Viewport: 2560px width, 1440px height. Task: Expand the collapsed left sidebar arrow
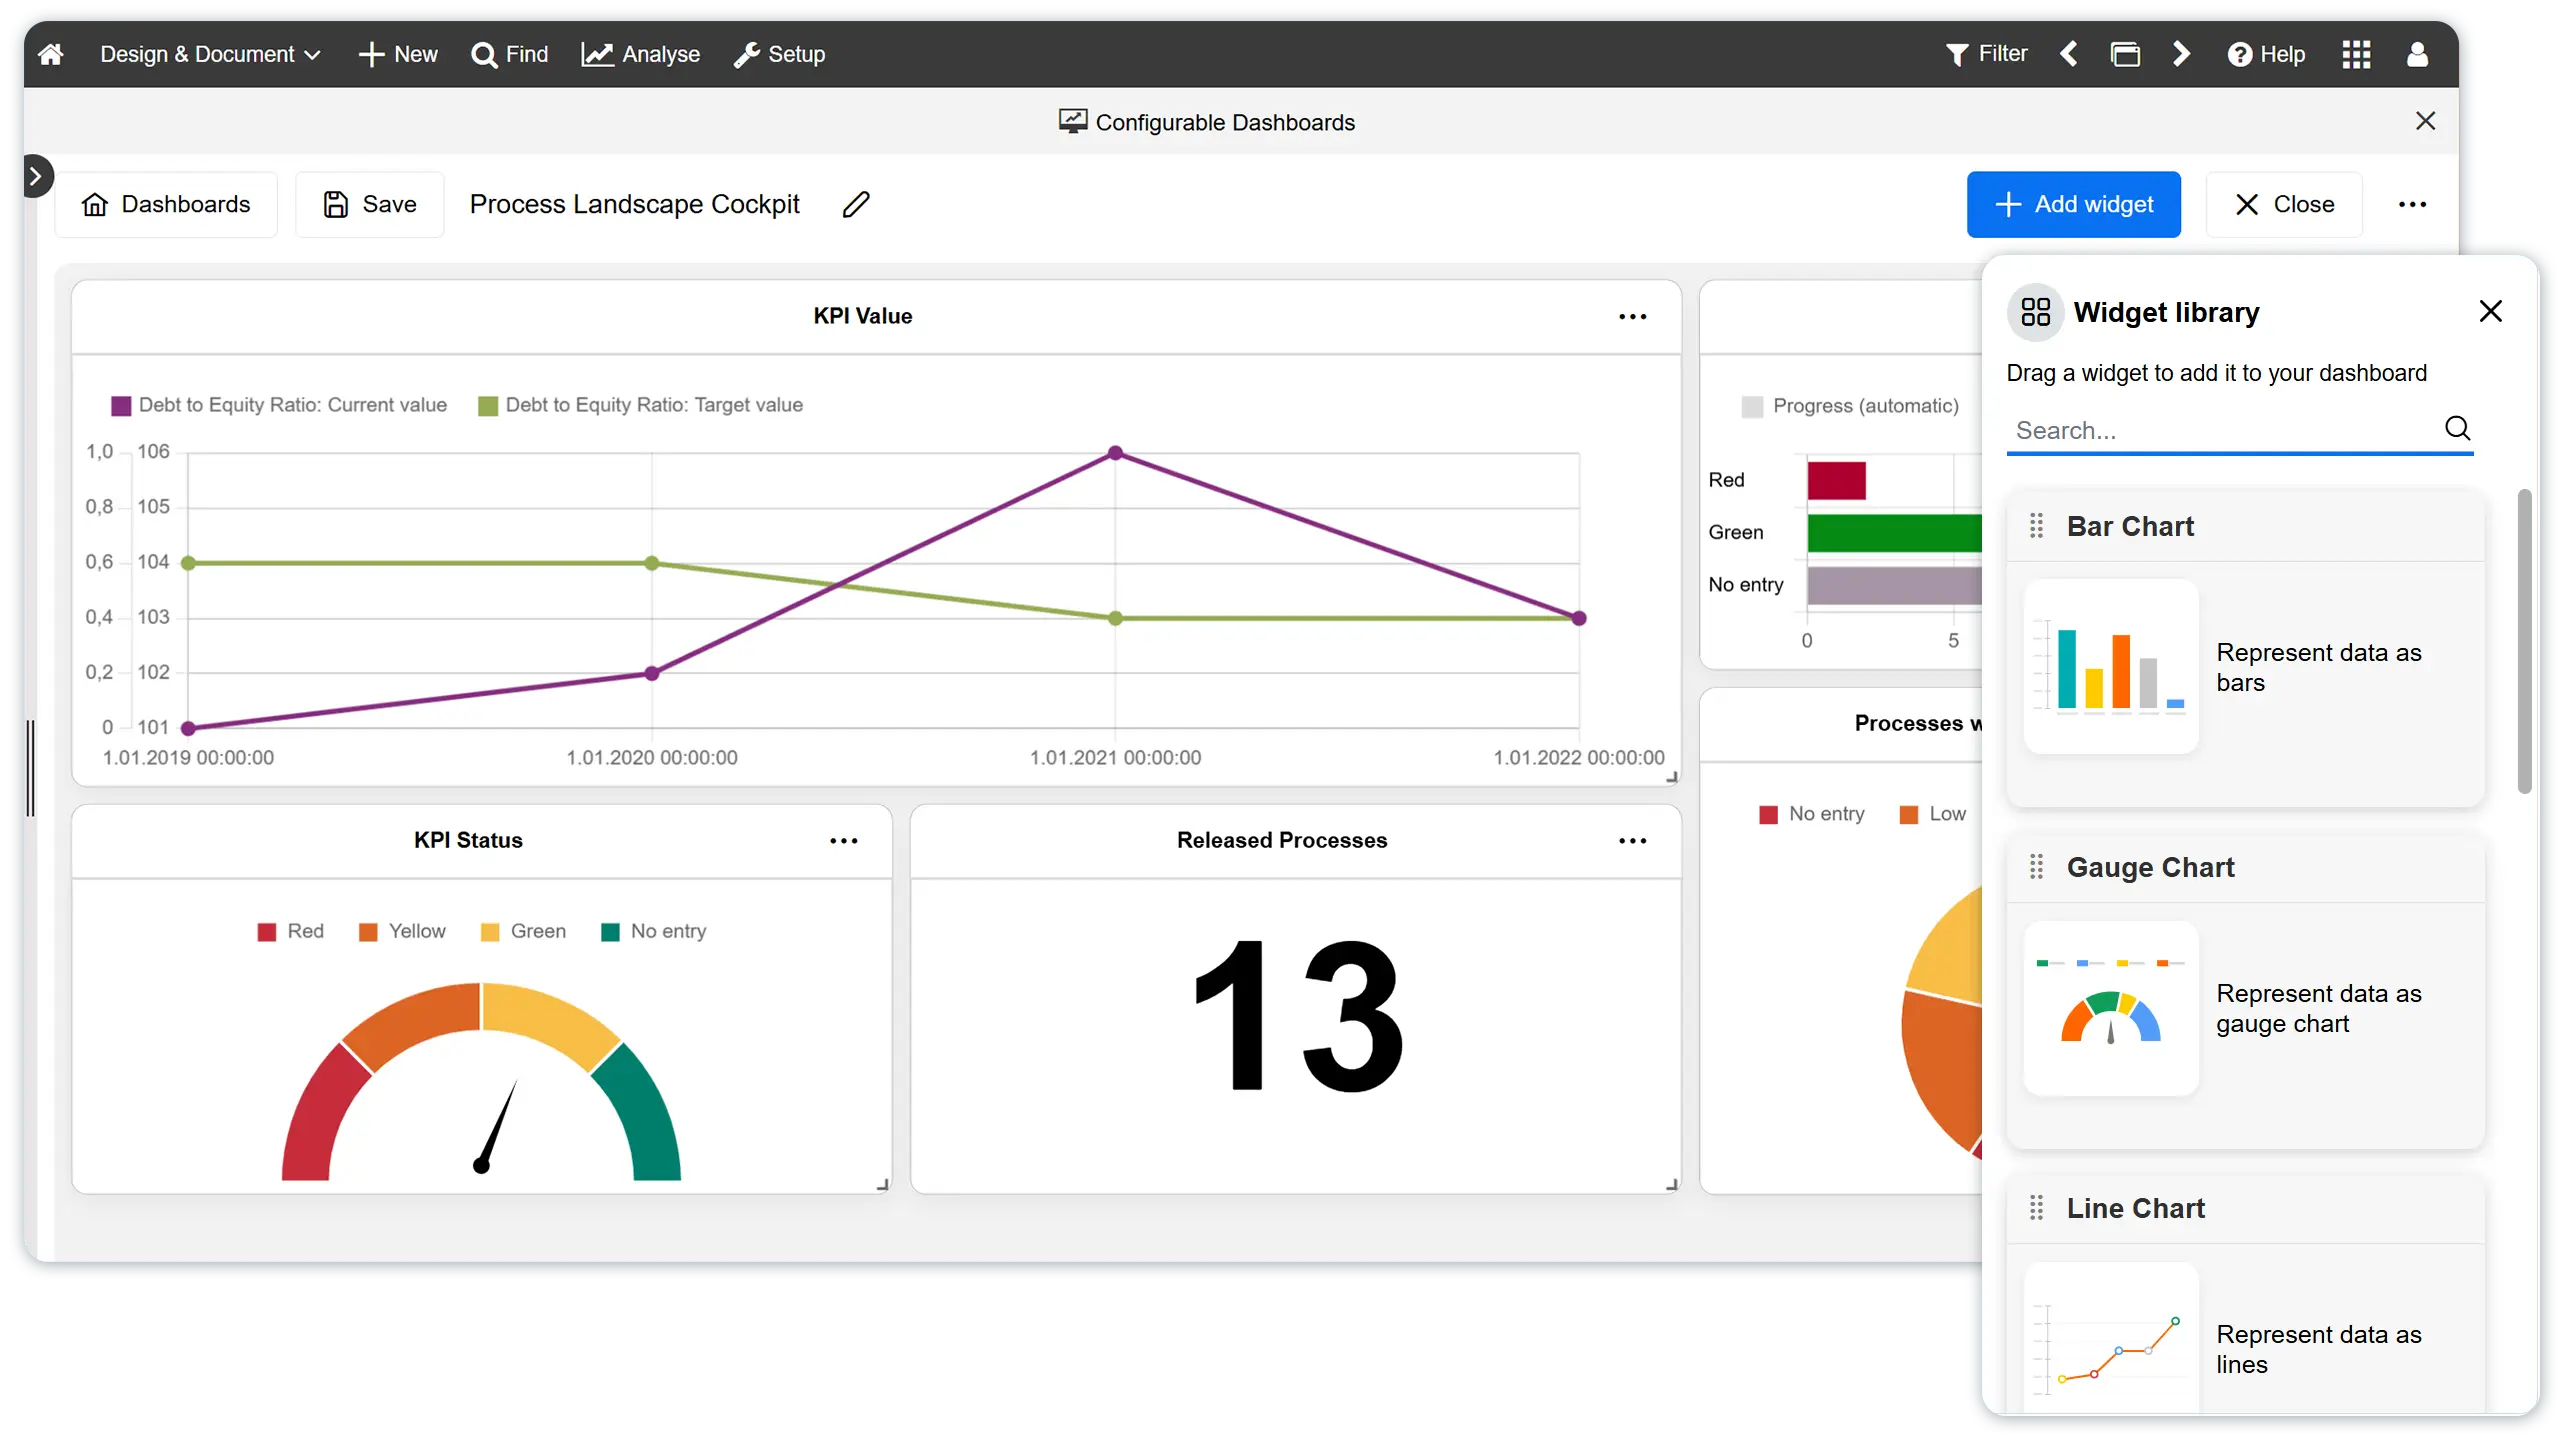(36, 177)
